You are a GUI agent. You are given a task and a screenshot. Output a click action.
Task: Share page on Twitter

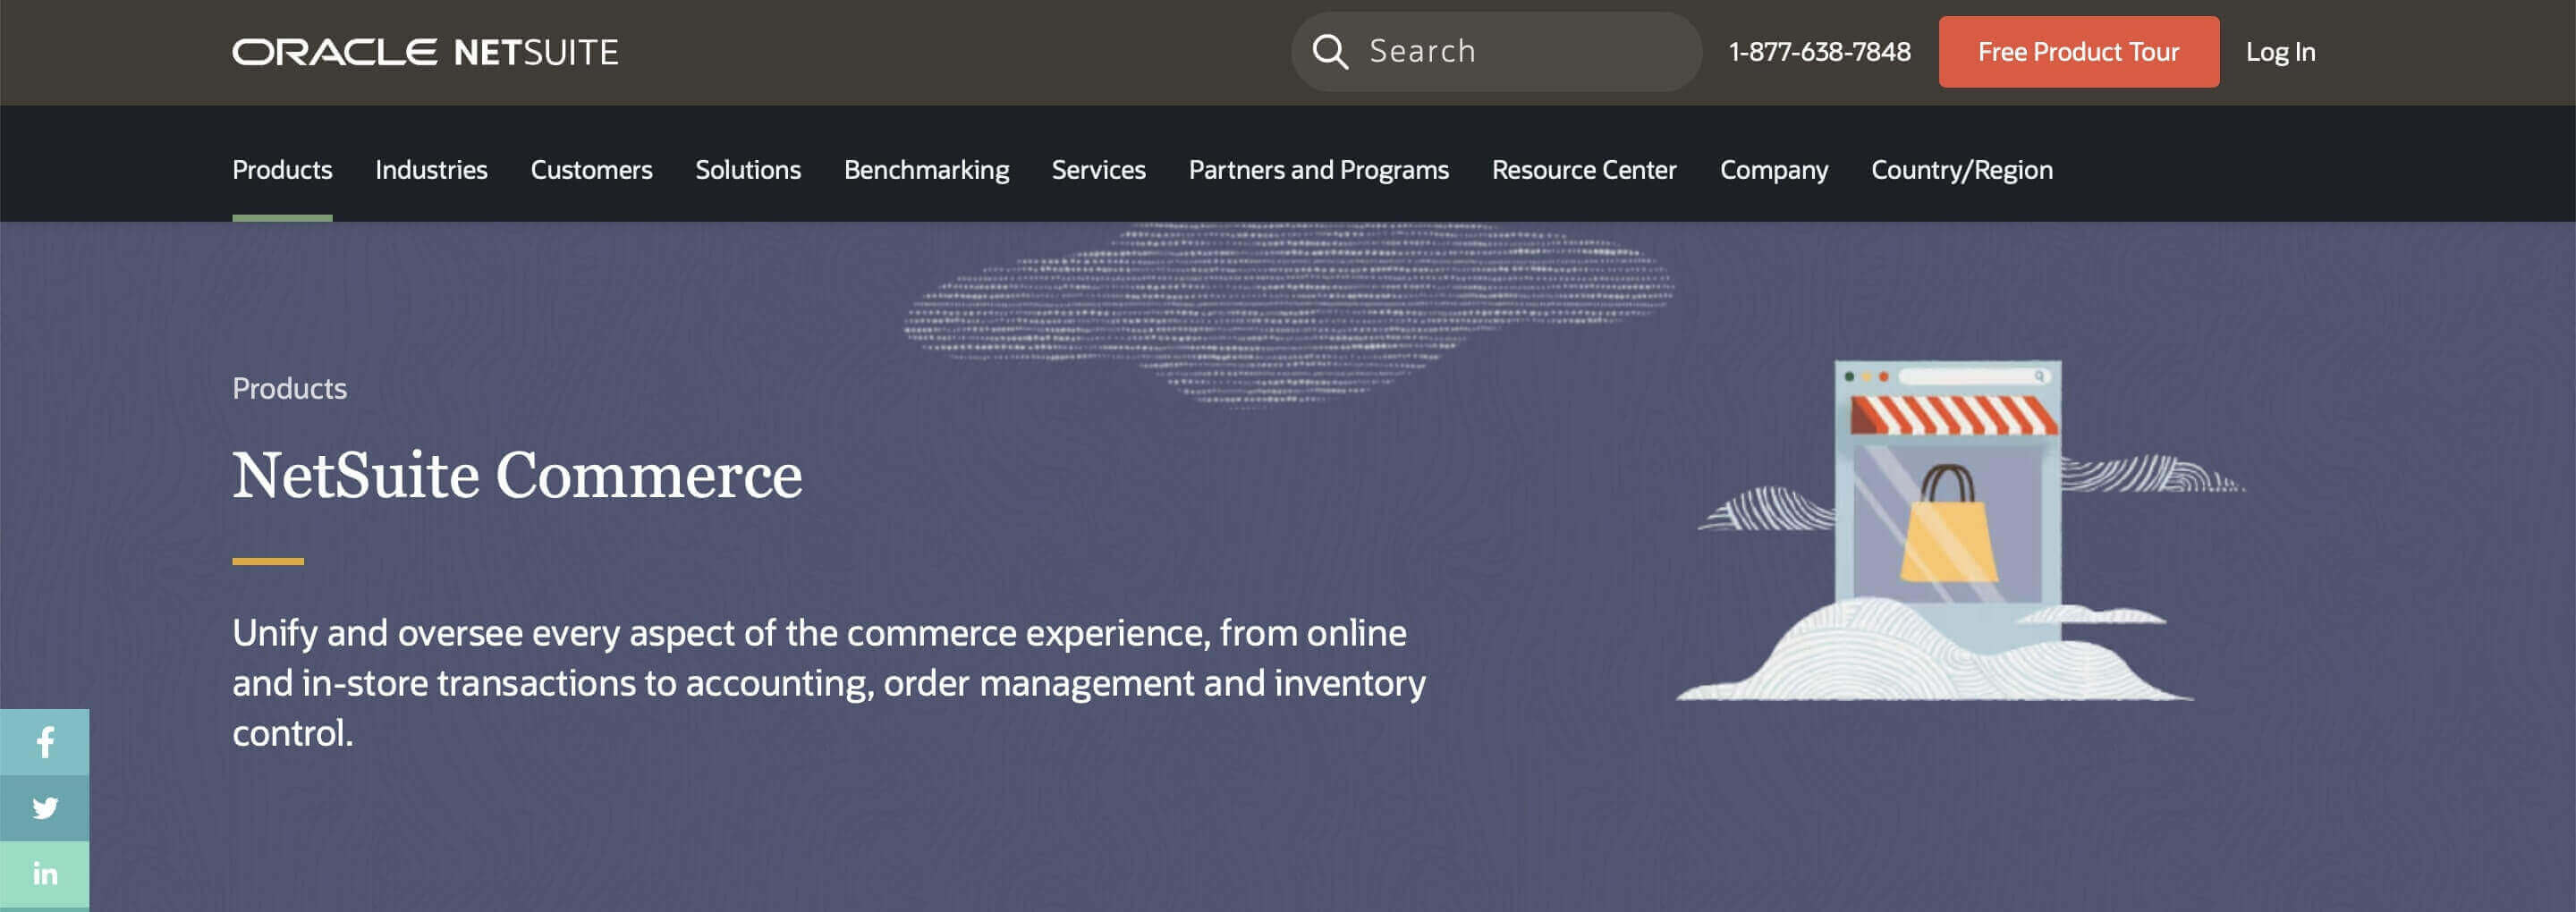point(44,808)
